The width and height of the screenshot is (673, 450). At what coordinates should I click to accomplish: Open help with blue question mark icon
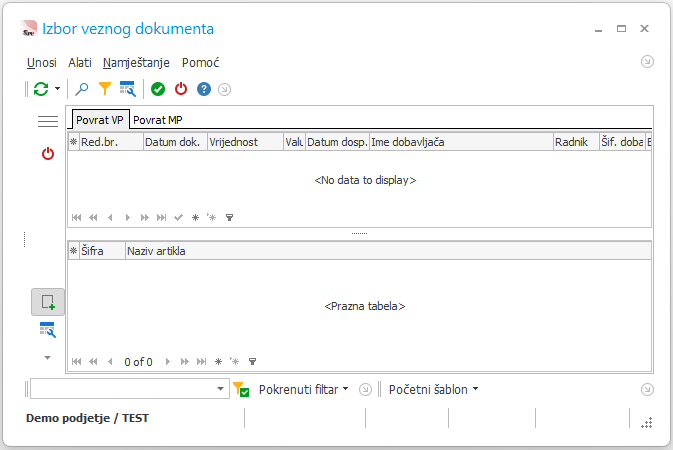click(x=204, y=89)
